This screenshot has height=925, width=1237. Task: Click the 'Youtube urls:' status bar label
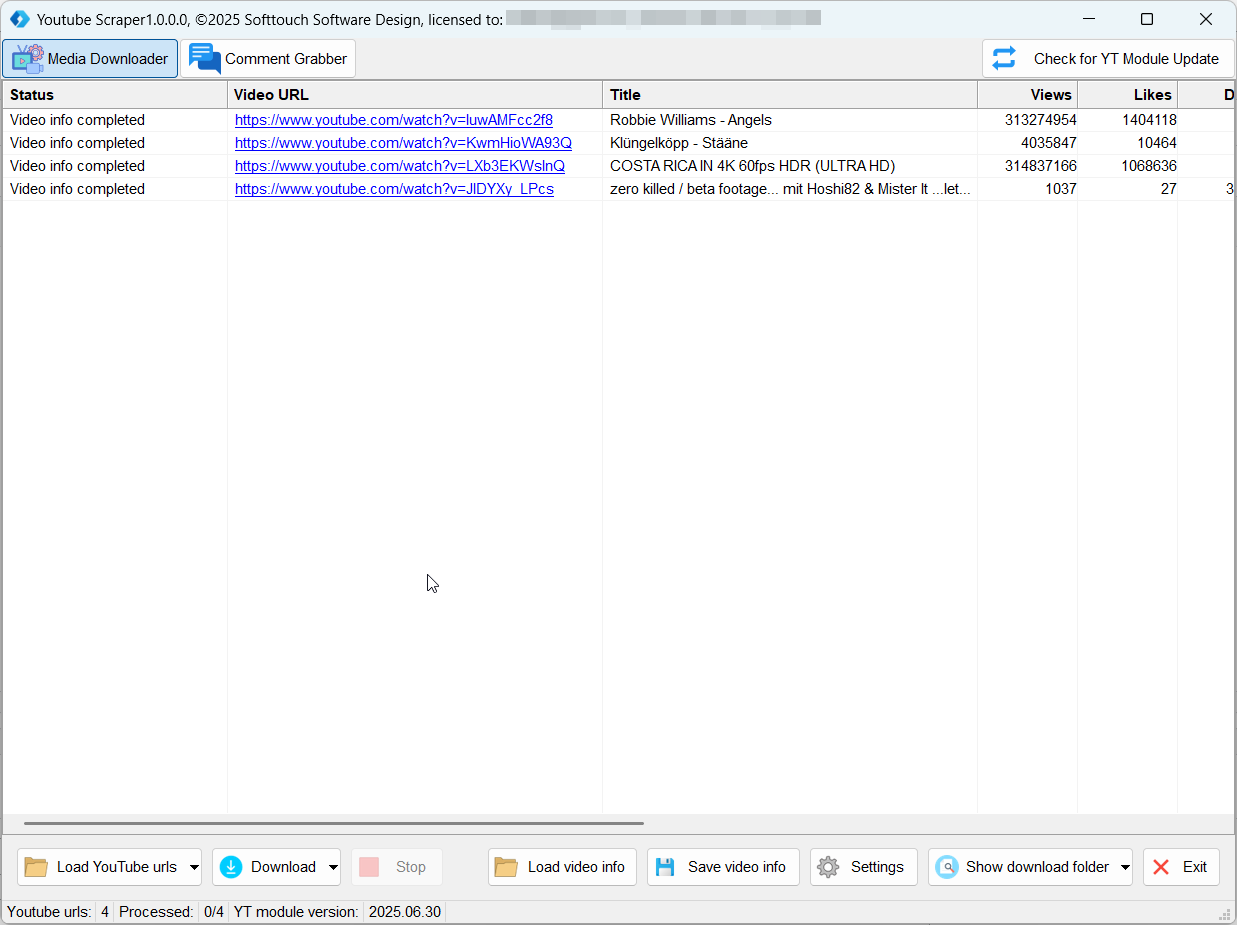pyautogui.click(x=49, y=912)
